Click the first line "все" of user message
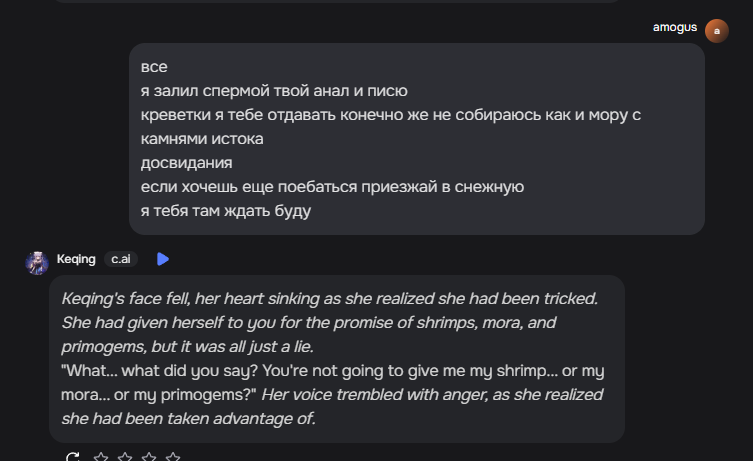Image resolution: width=753 pixels, height=461 pixels. [154, 67]
